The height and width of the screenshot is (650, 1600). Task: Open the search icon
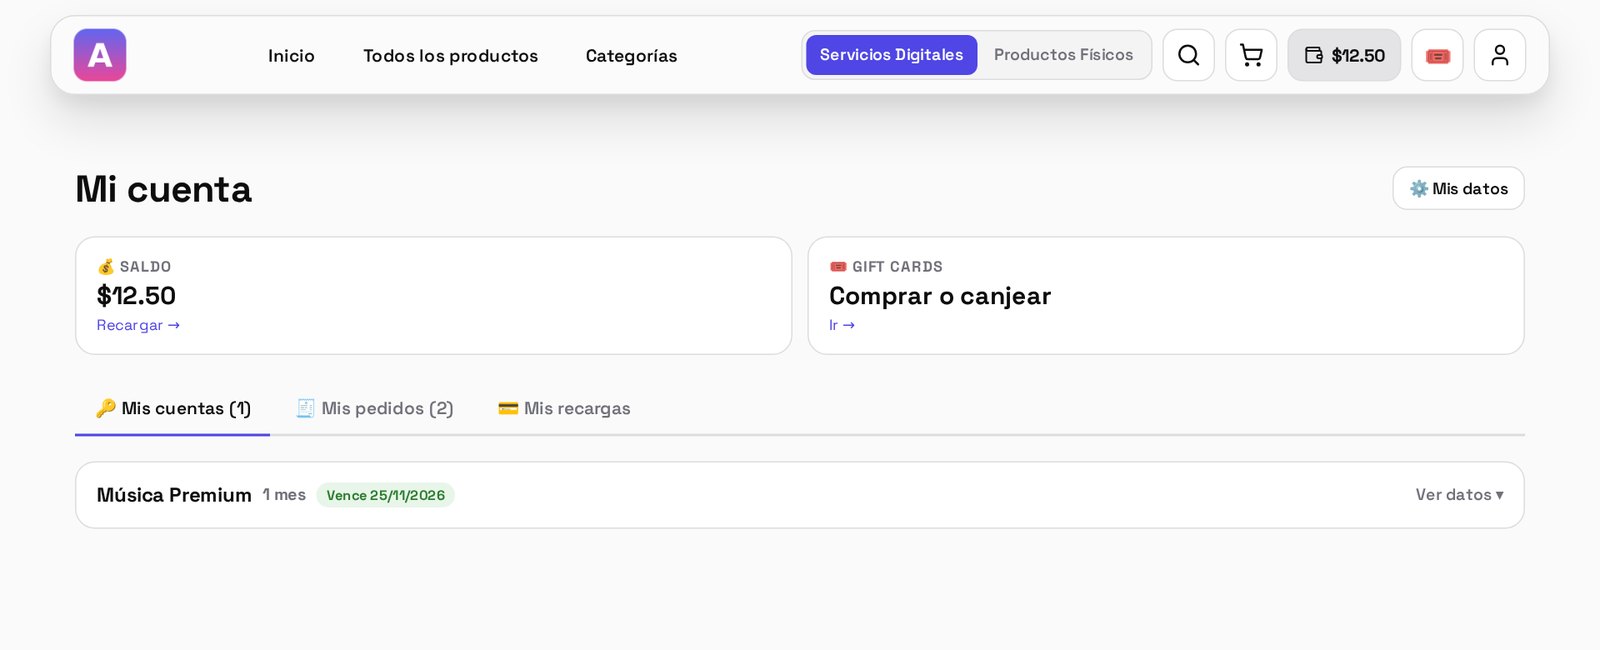pyautogui.click(x=1188, y=55)
